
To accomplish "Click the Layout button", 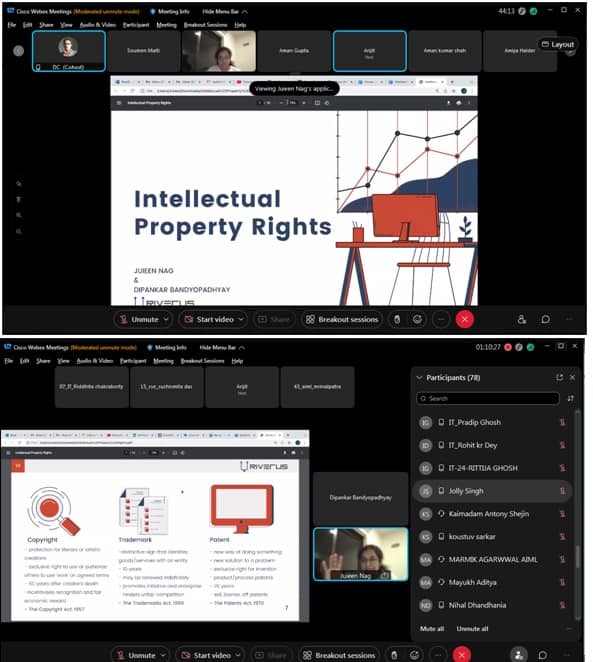I will point(558,44).
